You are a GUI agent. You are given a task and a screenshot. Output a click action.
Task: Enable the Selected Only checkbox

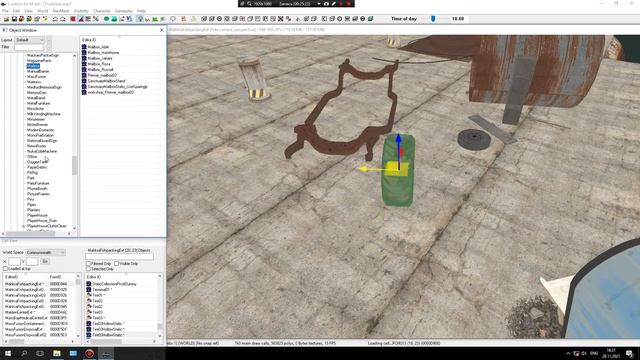click(x=88, y=269)
